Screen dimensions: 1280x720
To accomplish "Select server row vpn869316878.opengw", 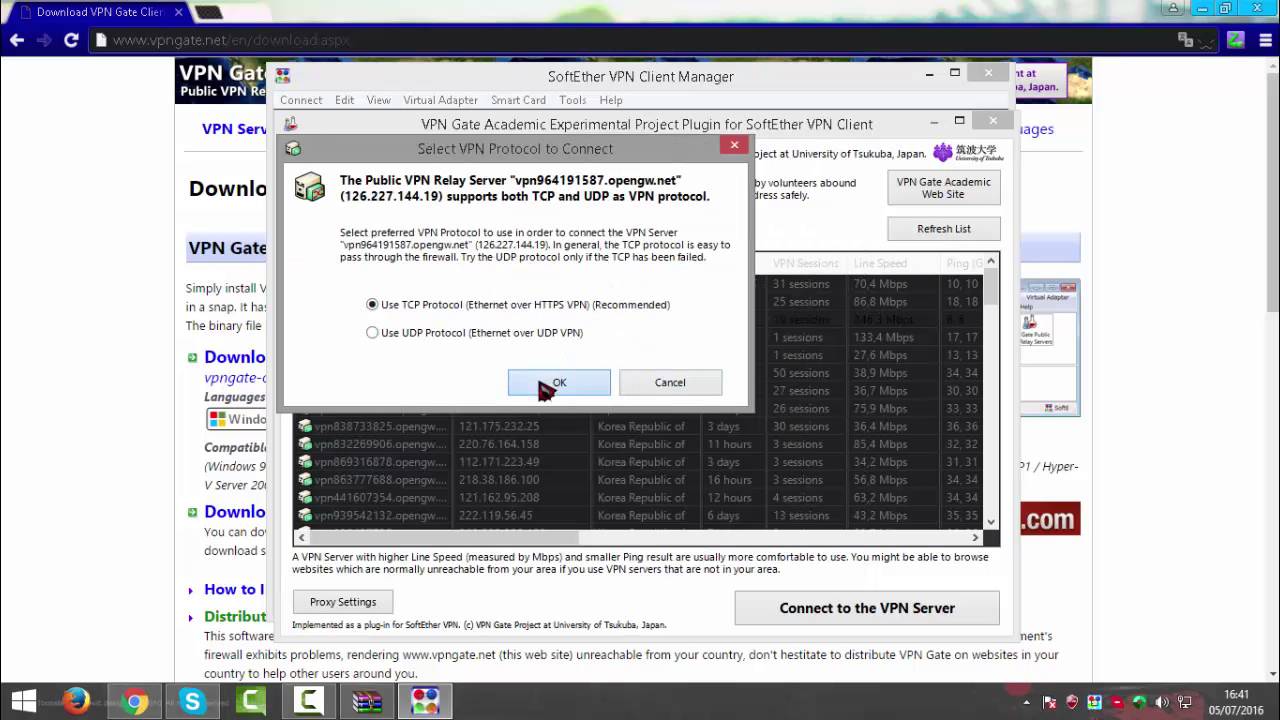I will point(638,462).
